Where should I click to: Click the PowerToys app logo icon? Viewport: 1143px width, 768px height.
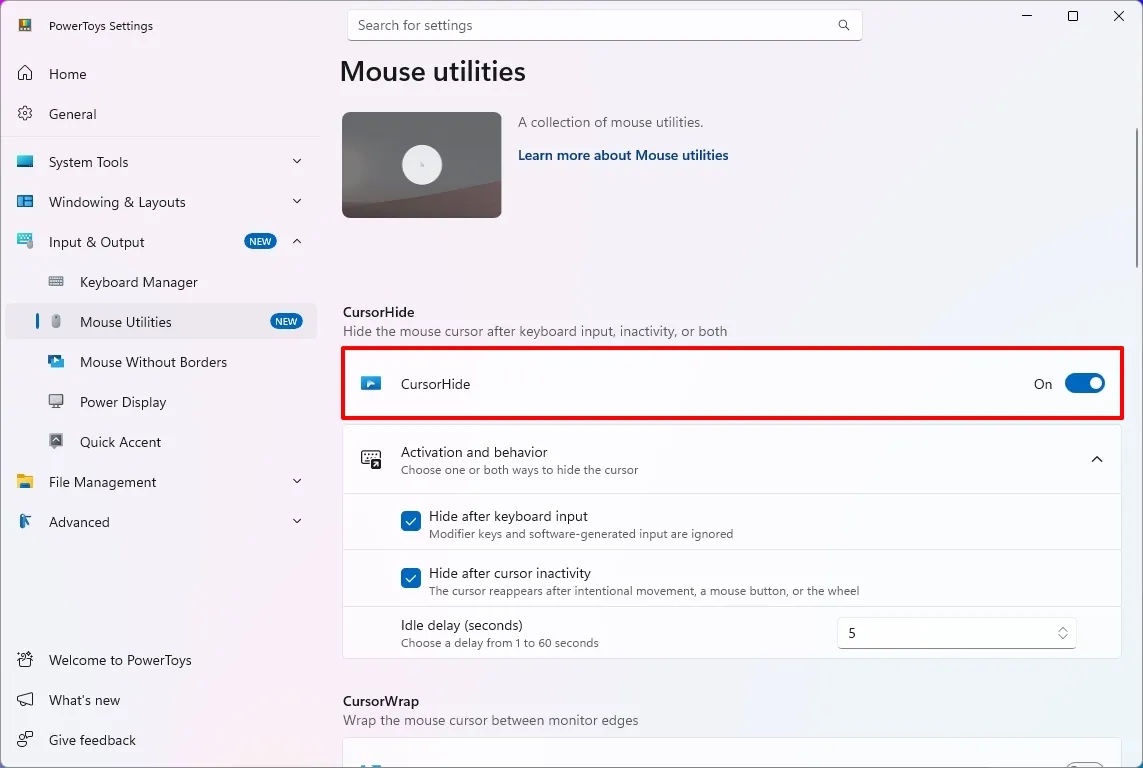click(x=25, y=26)
